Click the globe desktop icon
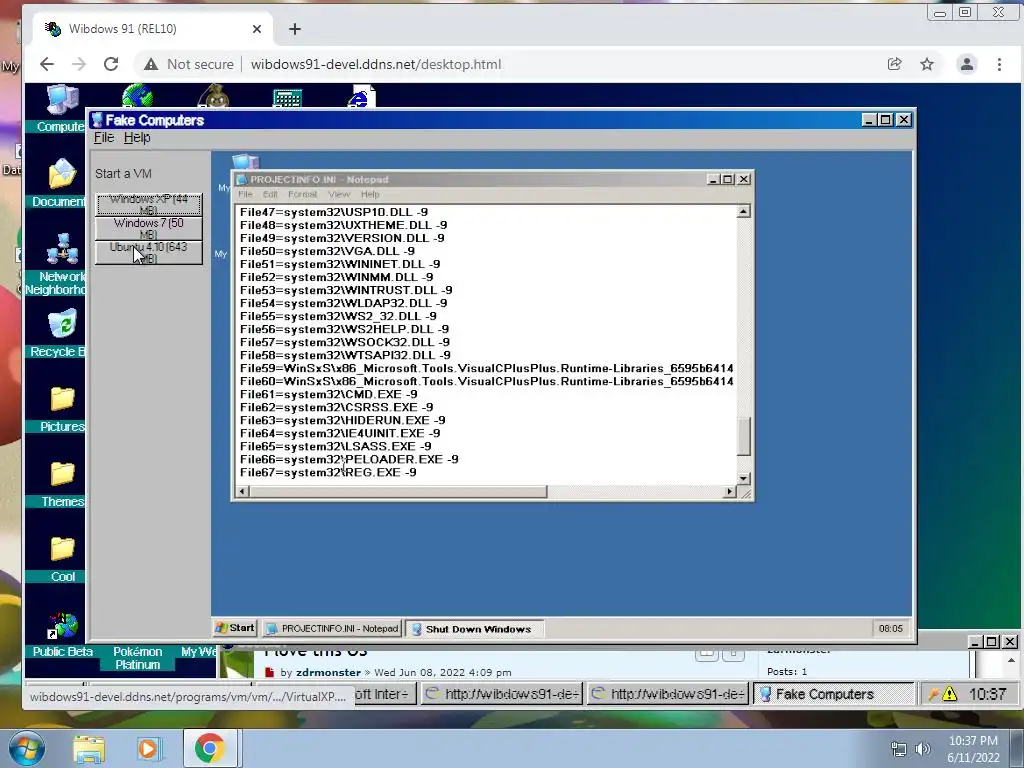 click(137, 97)
